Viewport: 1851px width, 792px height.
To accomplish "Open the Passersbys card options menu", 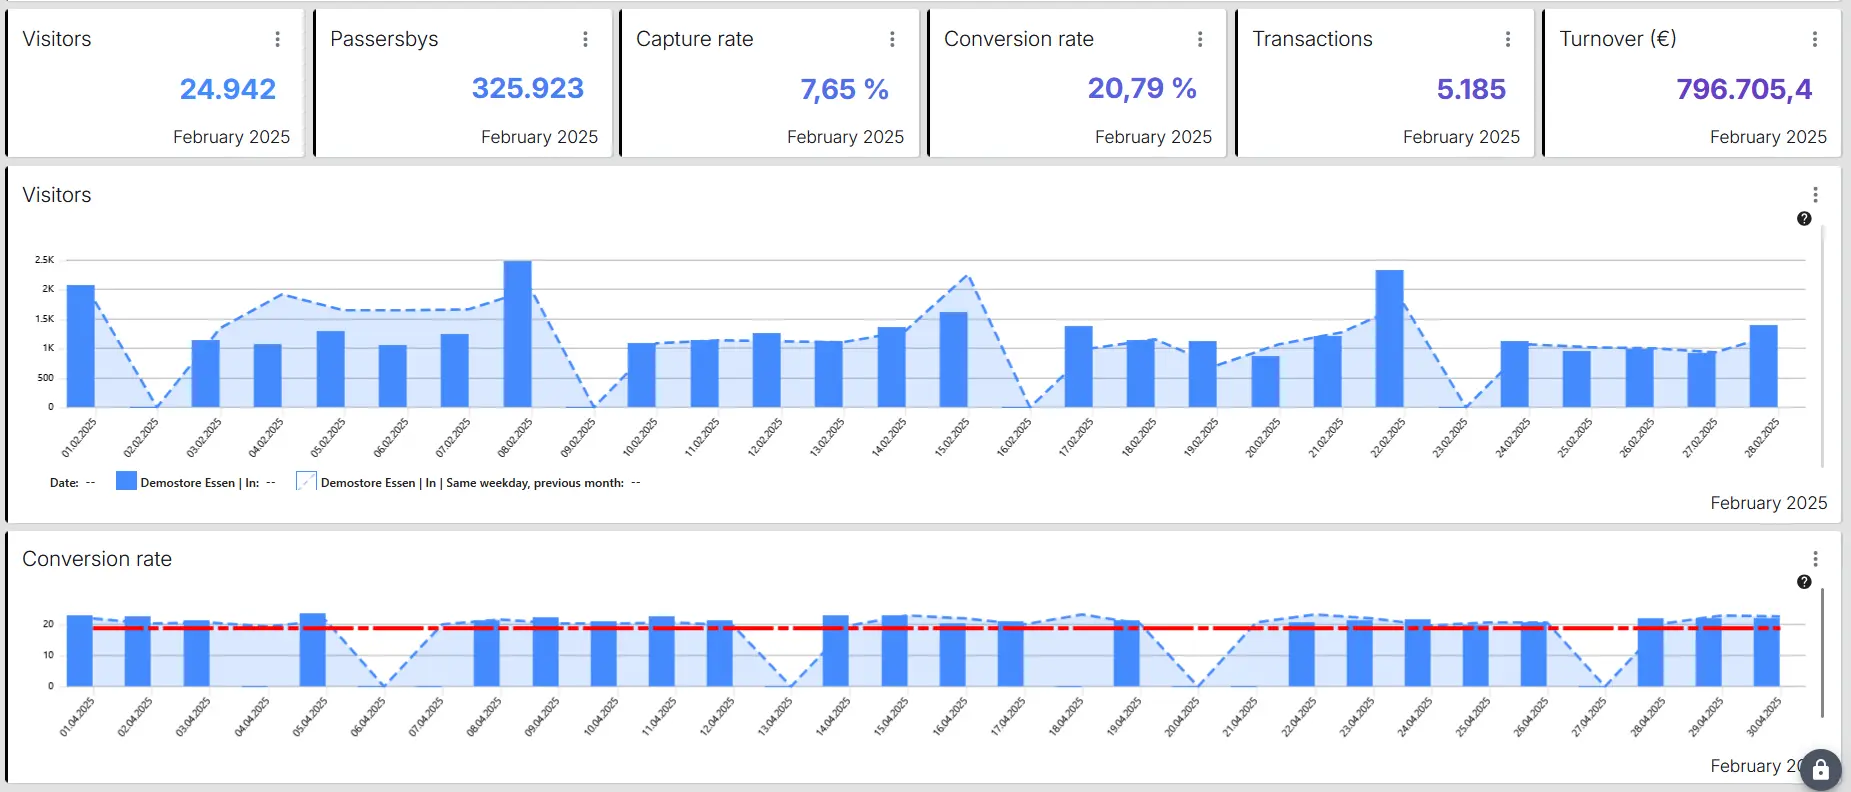I will (x=585, y=39).
